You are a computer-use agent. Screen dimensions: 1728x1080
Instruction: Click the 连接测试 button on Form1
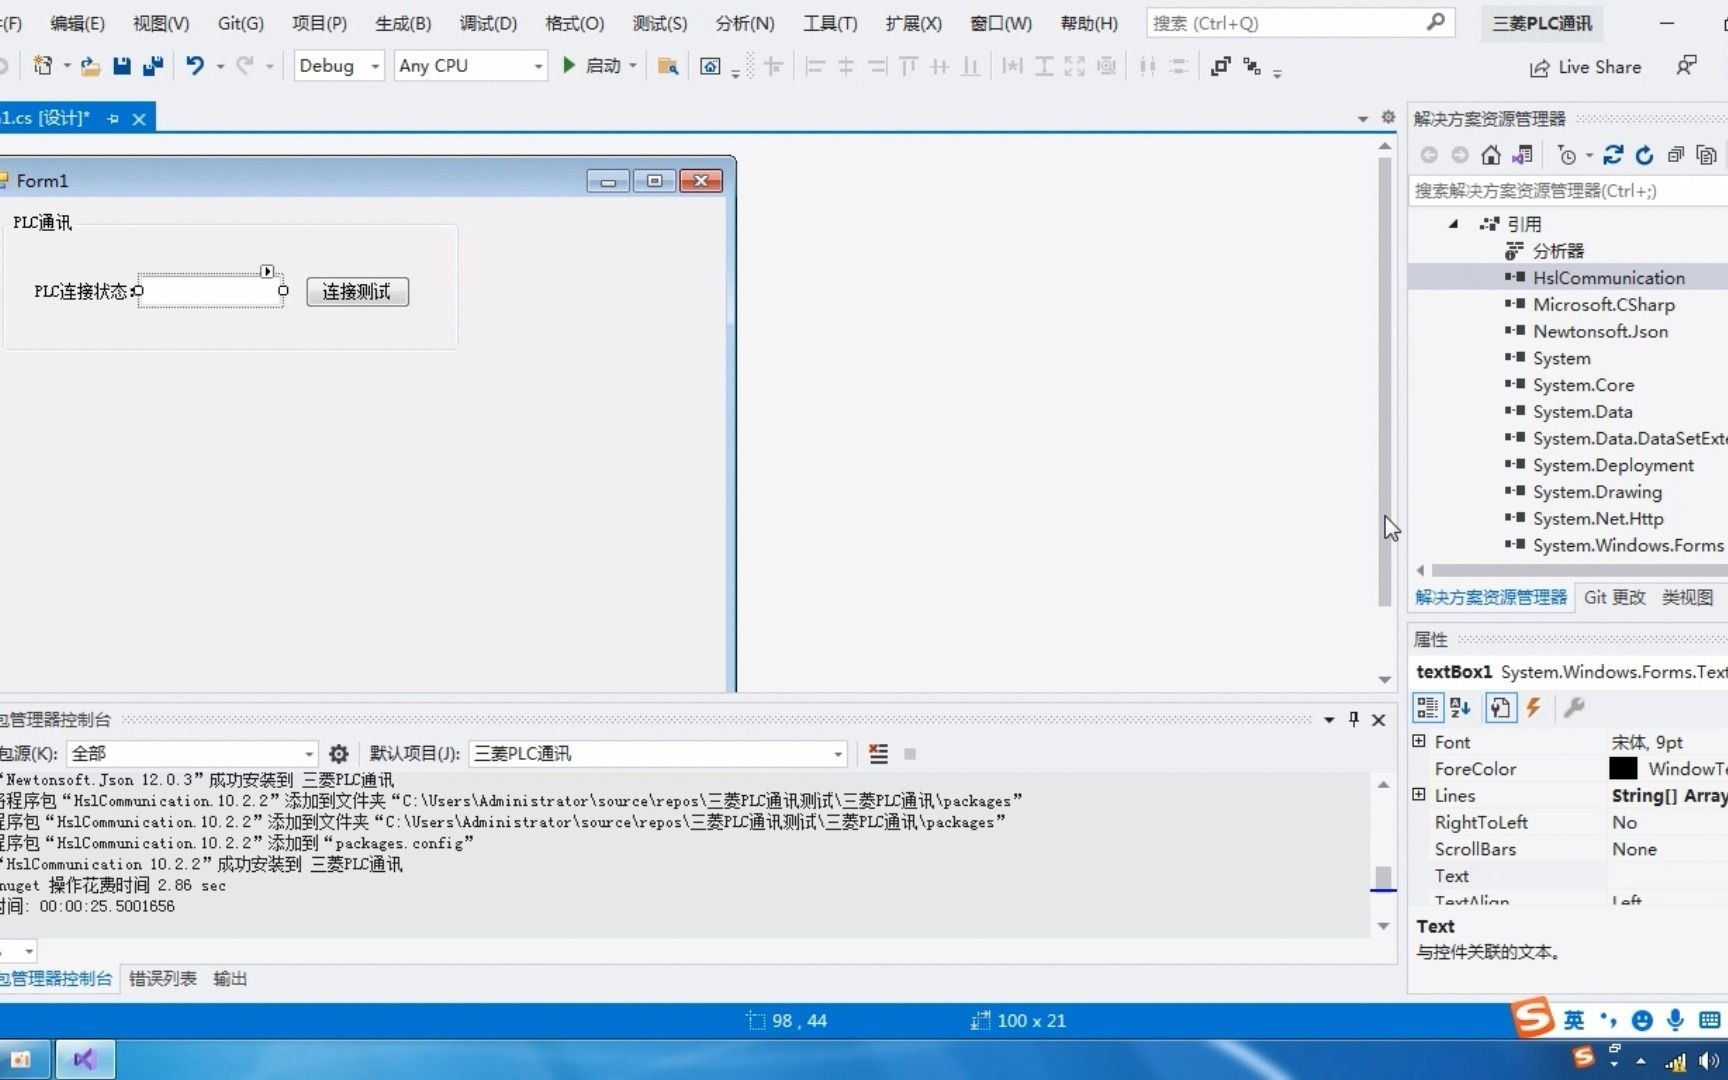pos(356,291)
